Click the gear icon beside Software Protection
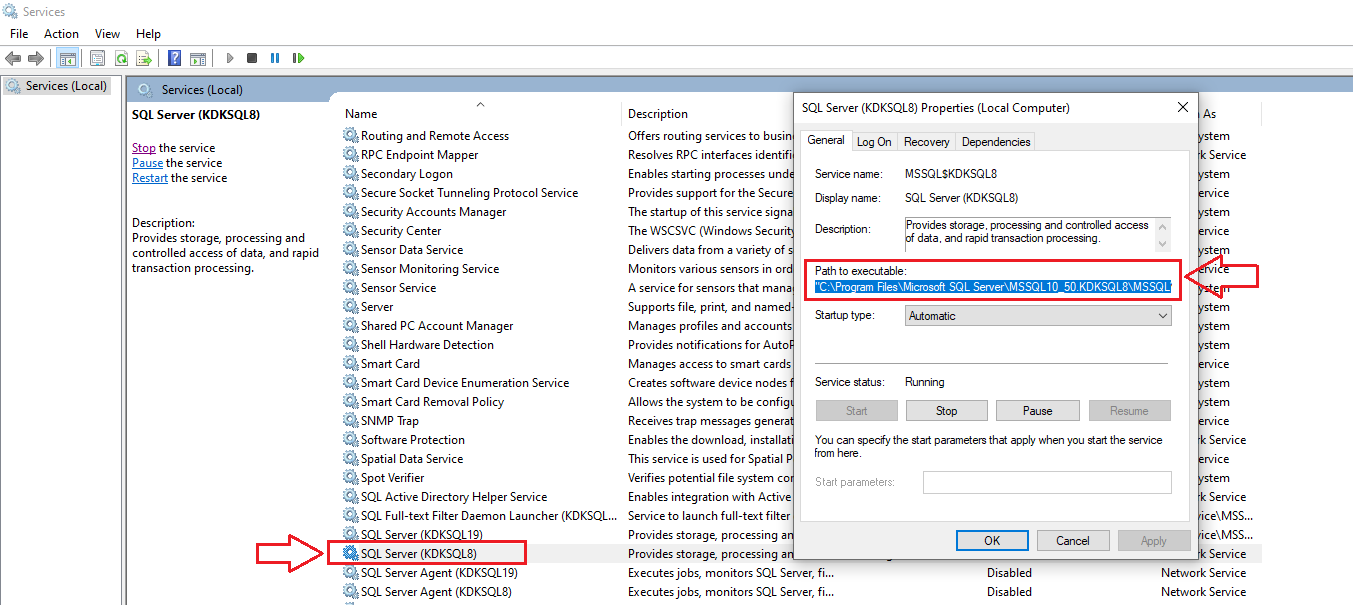Screen dimensions: 1353x605 tap(350, 439)
